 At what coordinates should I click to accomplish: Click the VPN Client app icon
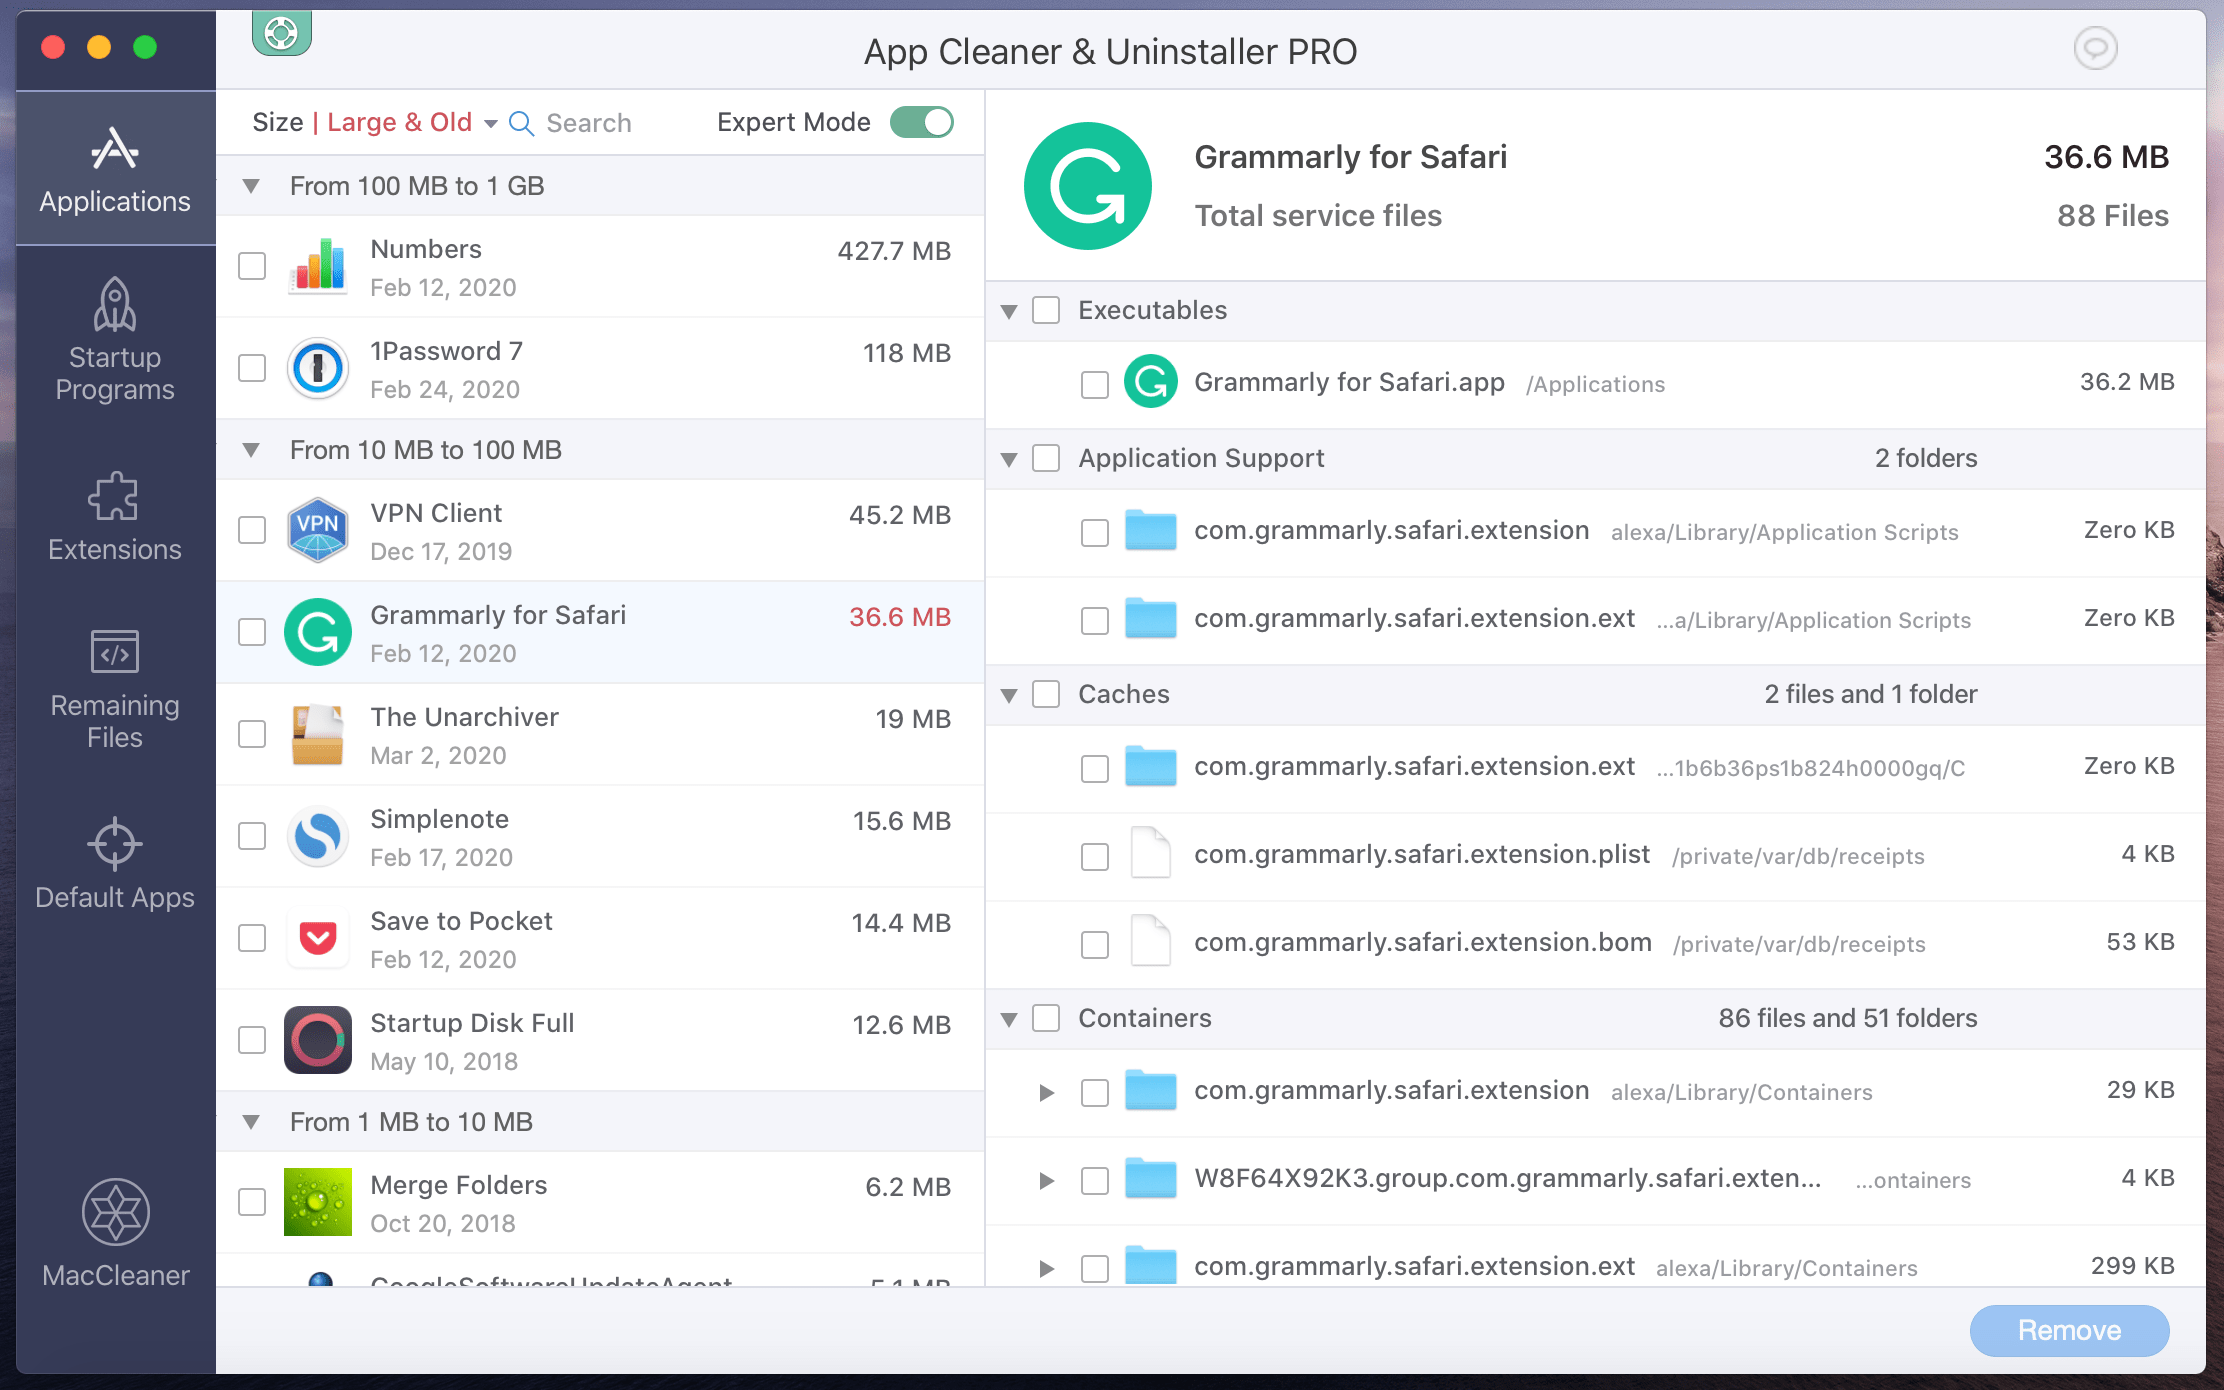point(318,530)
